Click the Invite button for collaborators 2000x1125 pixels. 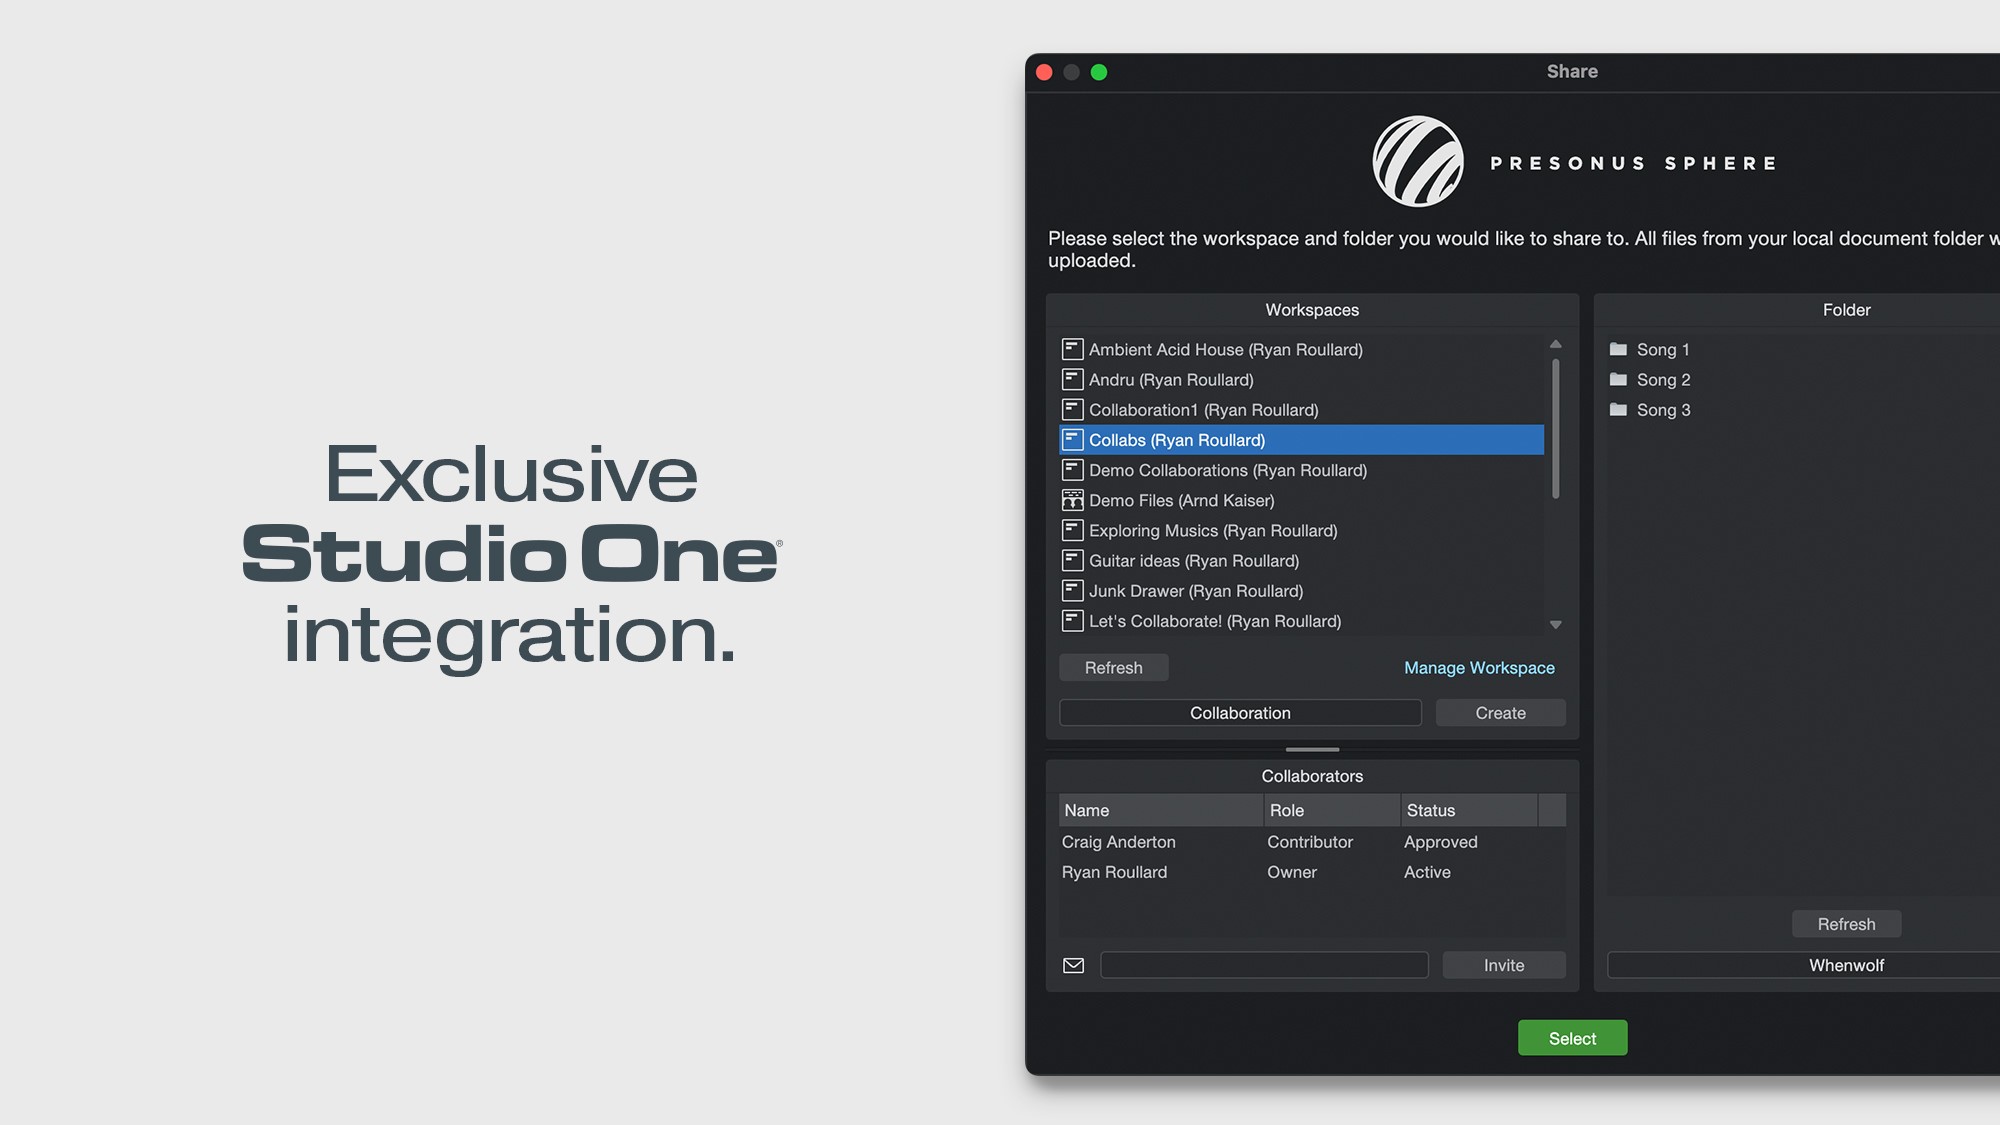(1503, 964)
